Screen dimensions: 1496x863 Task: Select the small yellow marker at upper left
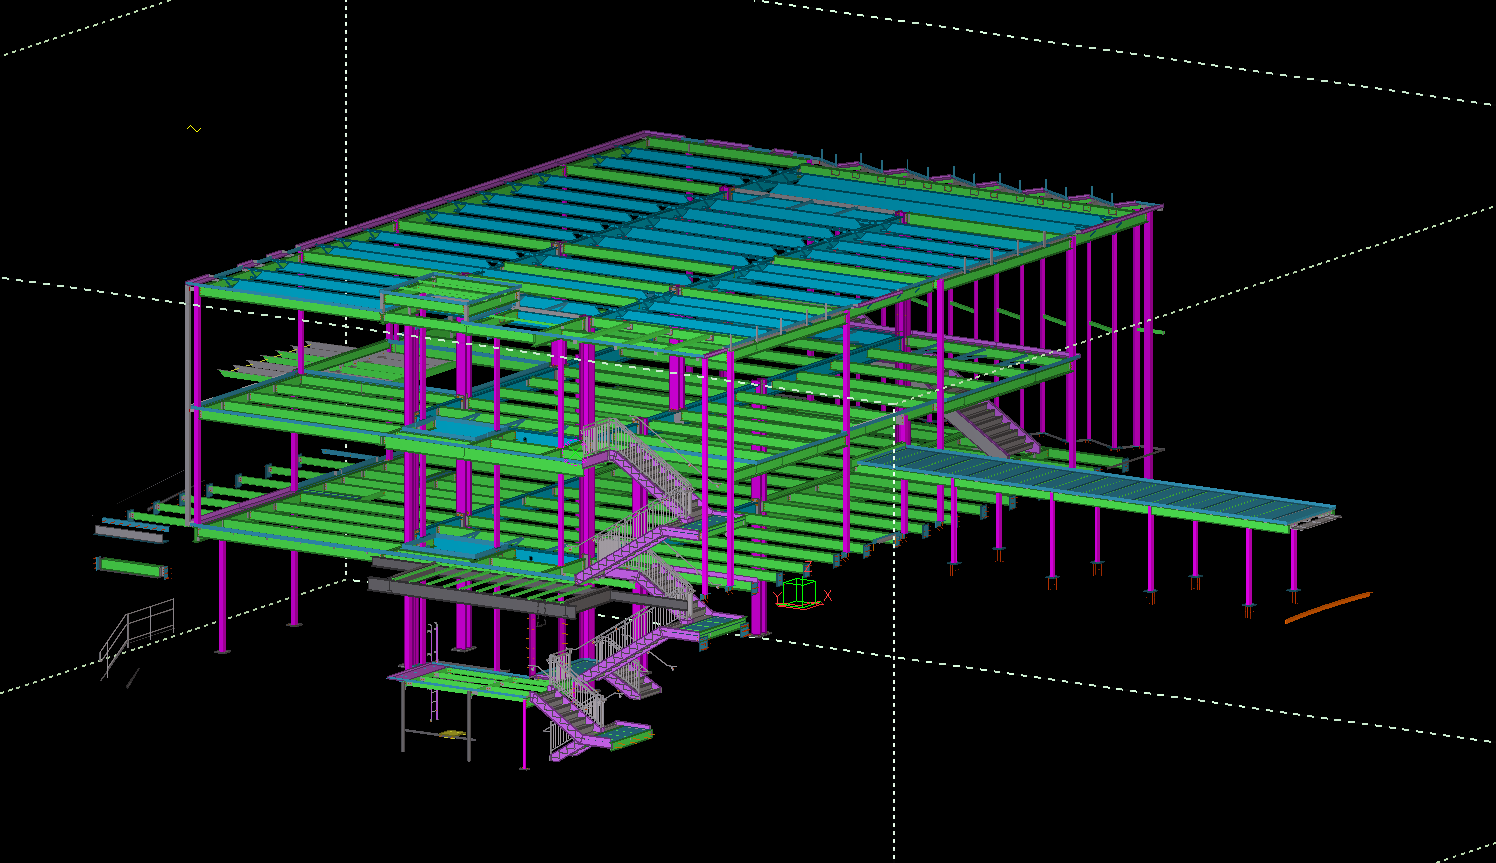195,129
